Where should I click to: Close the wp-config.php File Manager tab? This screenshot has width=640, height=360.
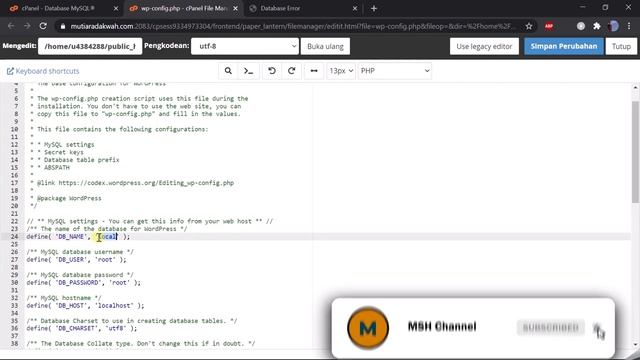235,8
